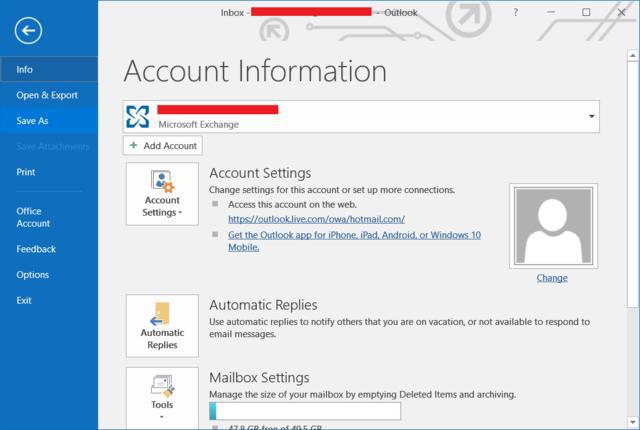Open Office Account in the sidebar
640x430 pixels.
click(49, 217)
